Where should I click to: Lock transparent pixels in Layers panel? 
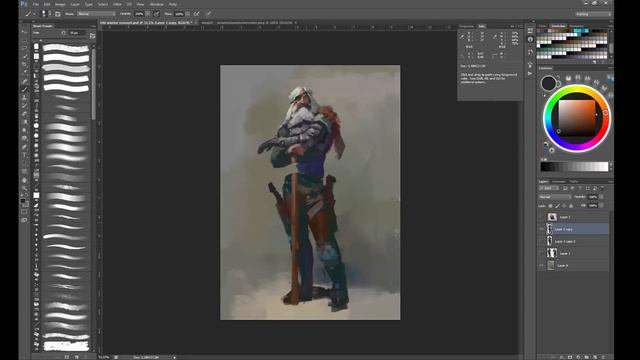click(551, 206)
